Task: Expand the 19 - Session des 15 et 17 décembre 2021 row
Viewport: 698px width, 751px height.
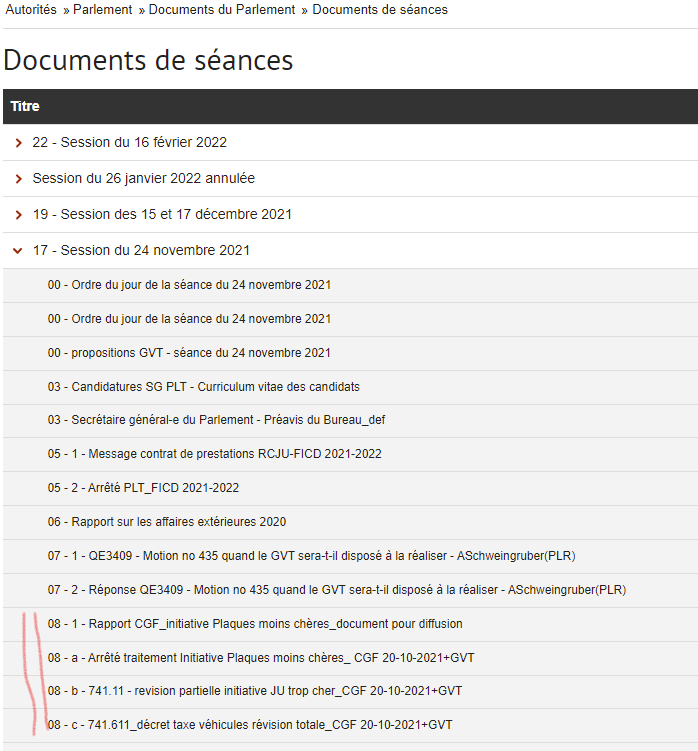Action: pos(162,215)
